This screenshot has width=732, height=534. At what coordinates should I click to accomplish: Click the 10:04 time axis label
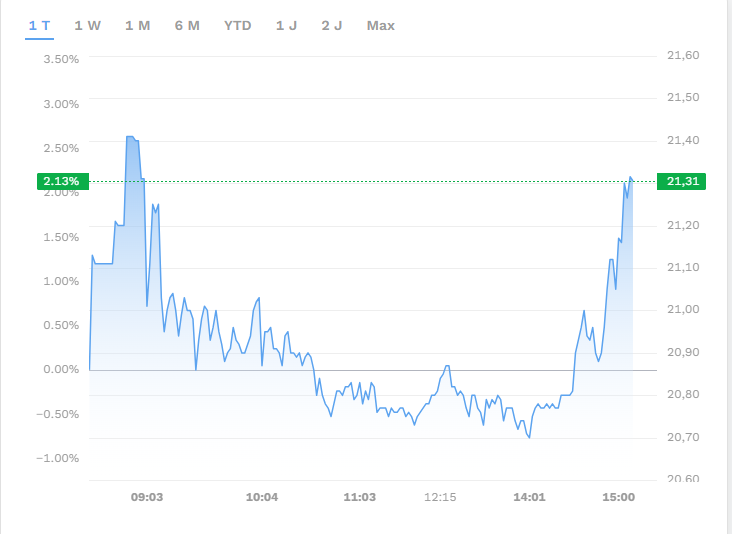click(262, 497)
